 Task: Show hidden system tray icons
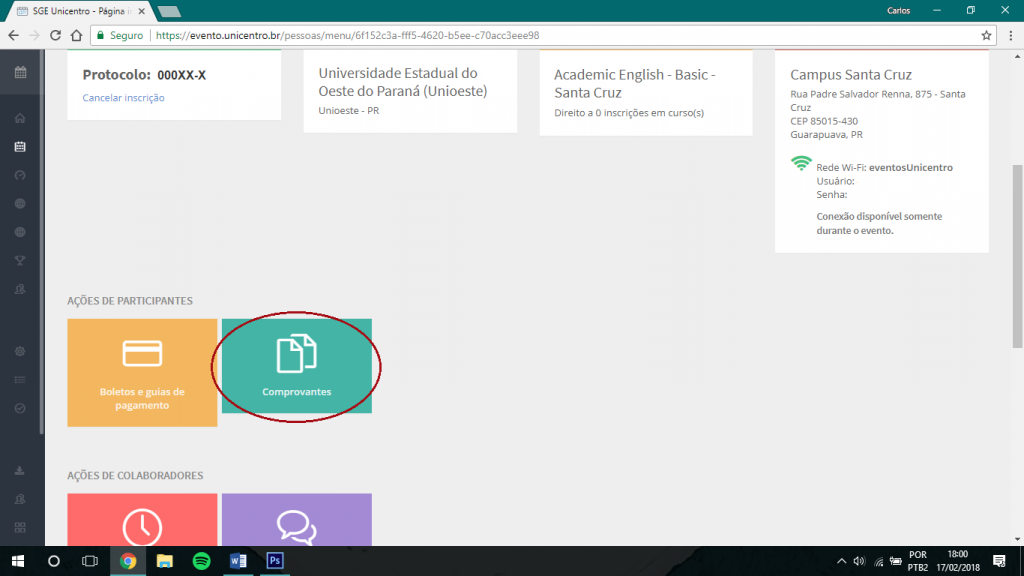point(842,561)
